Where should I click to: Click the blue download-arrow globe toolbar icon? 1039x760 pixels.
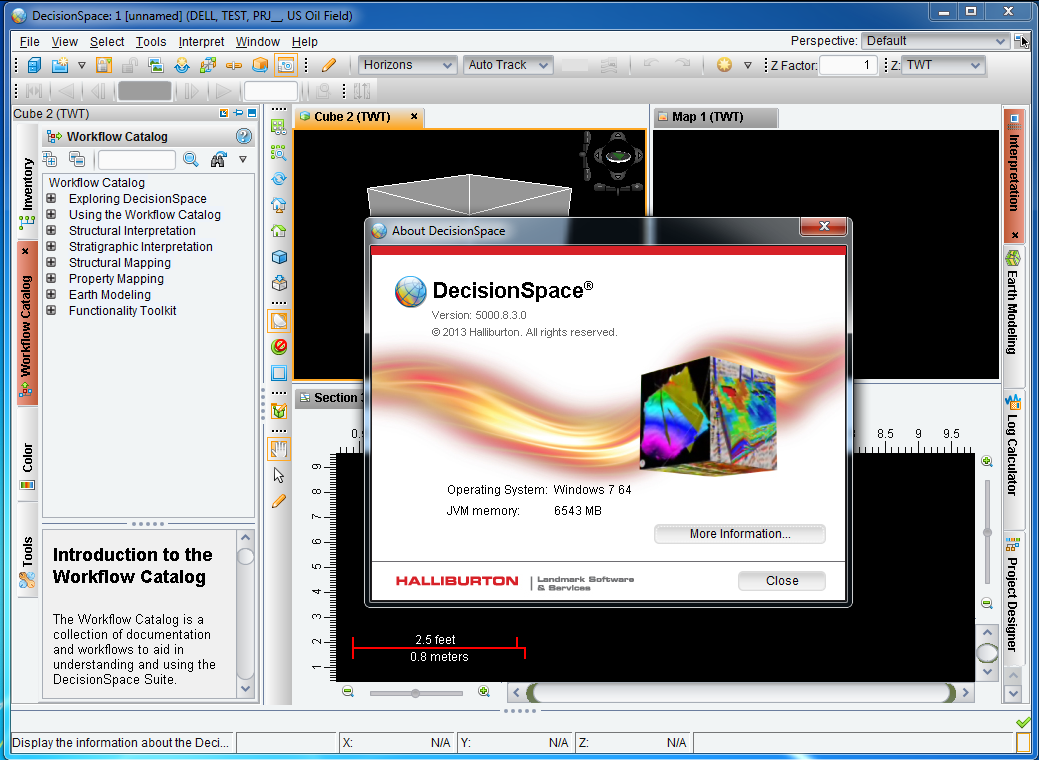click(x=182, y=65)
